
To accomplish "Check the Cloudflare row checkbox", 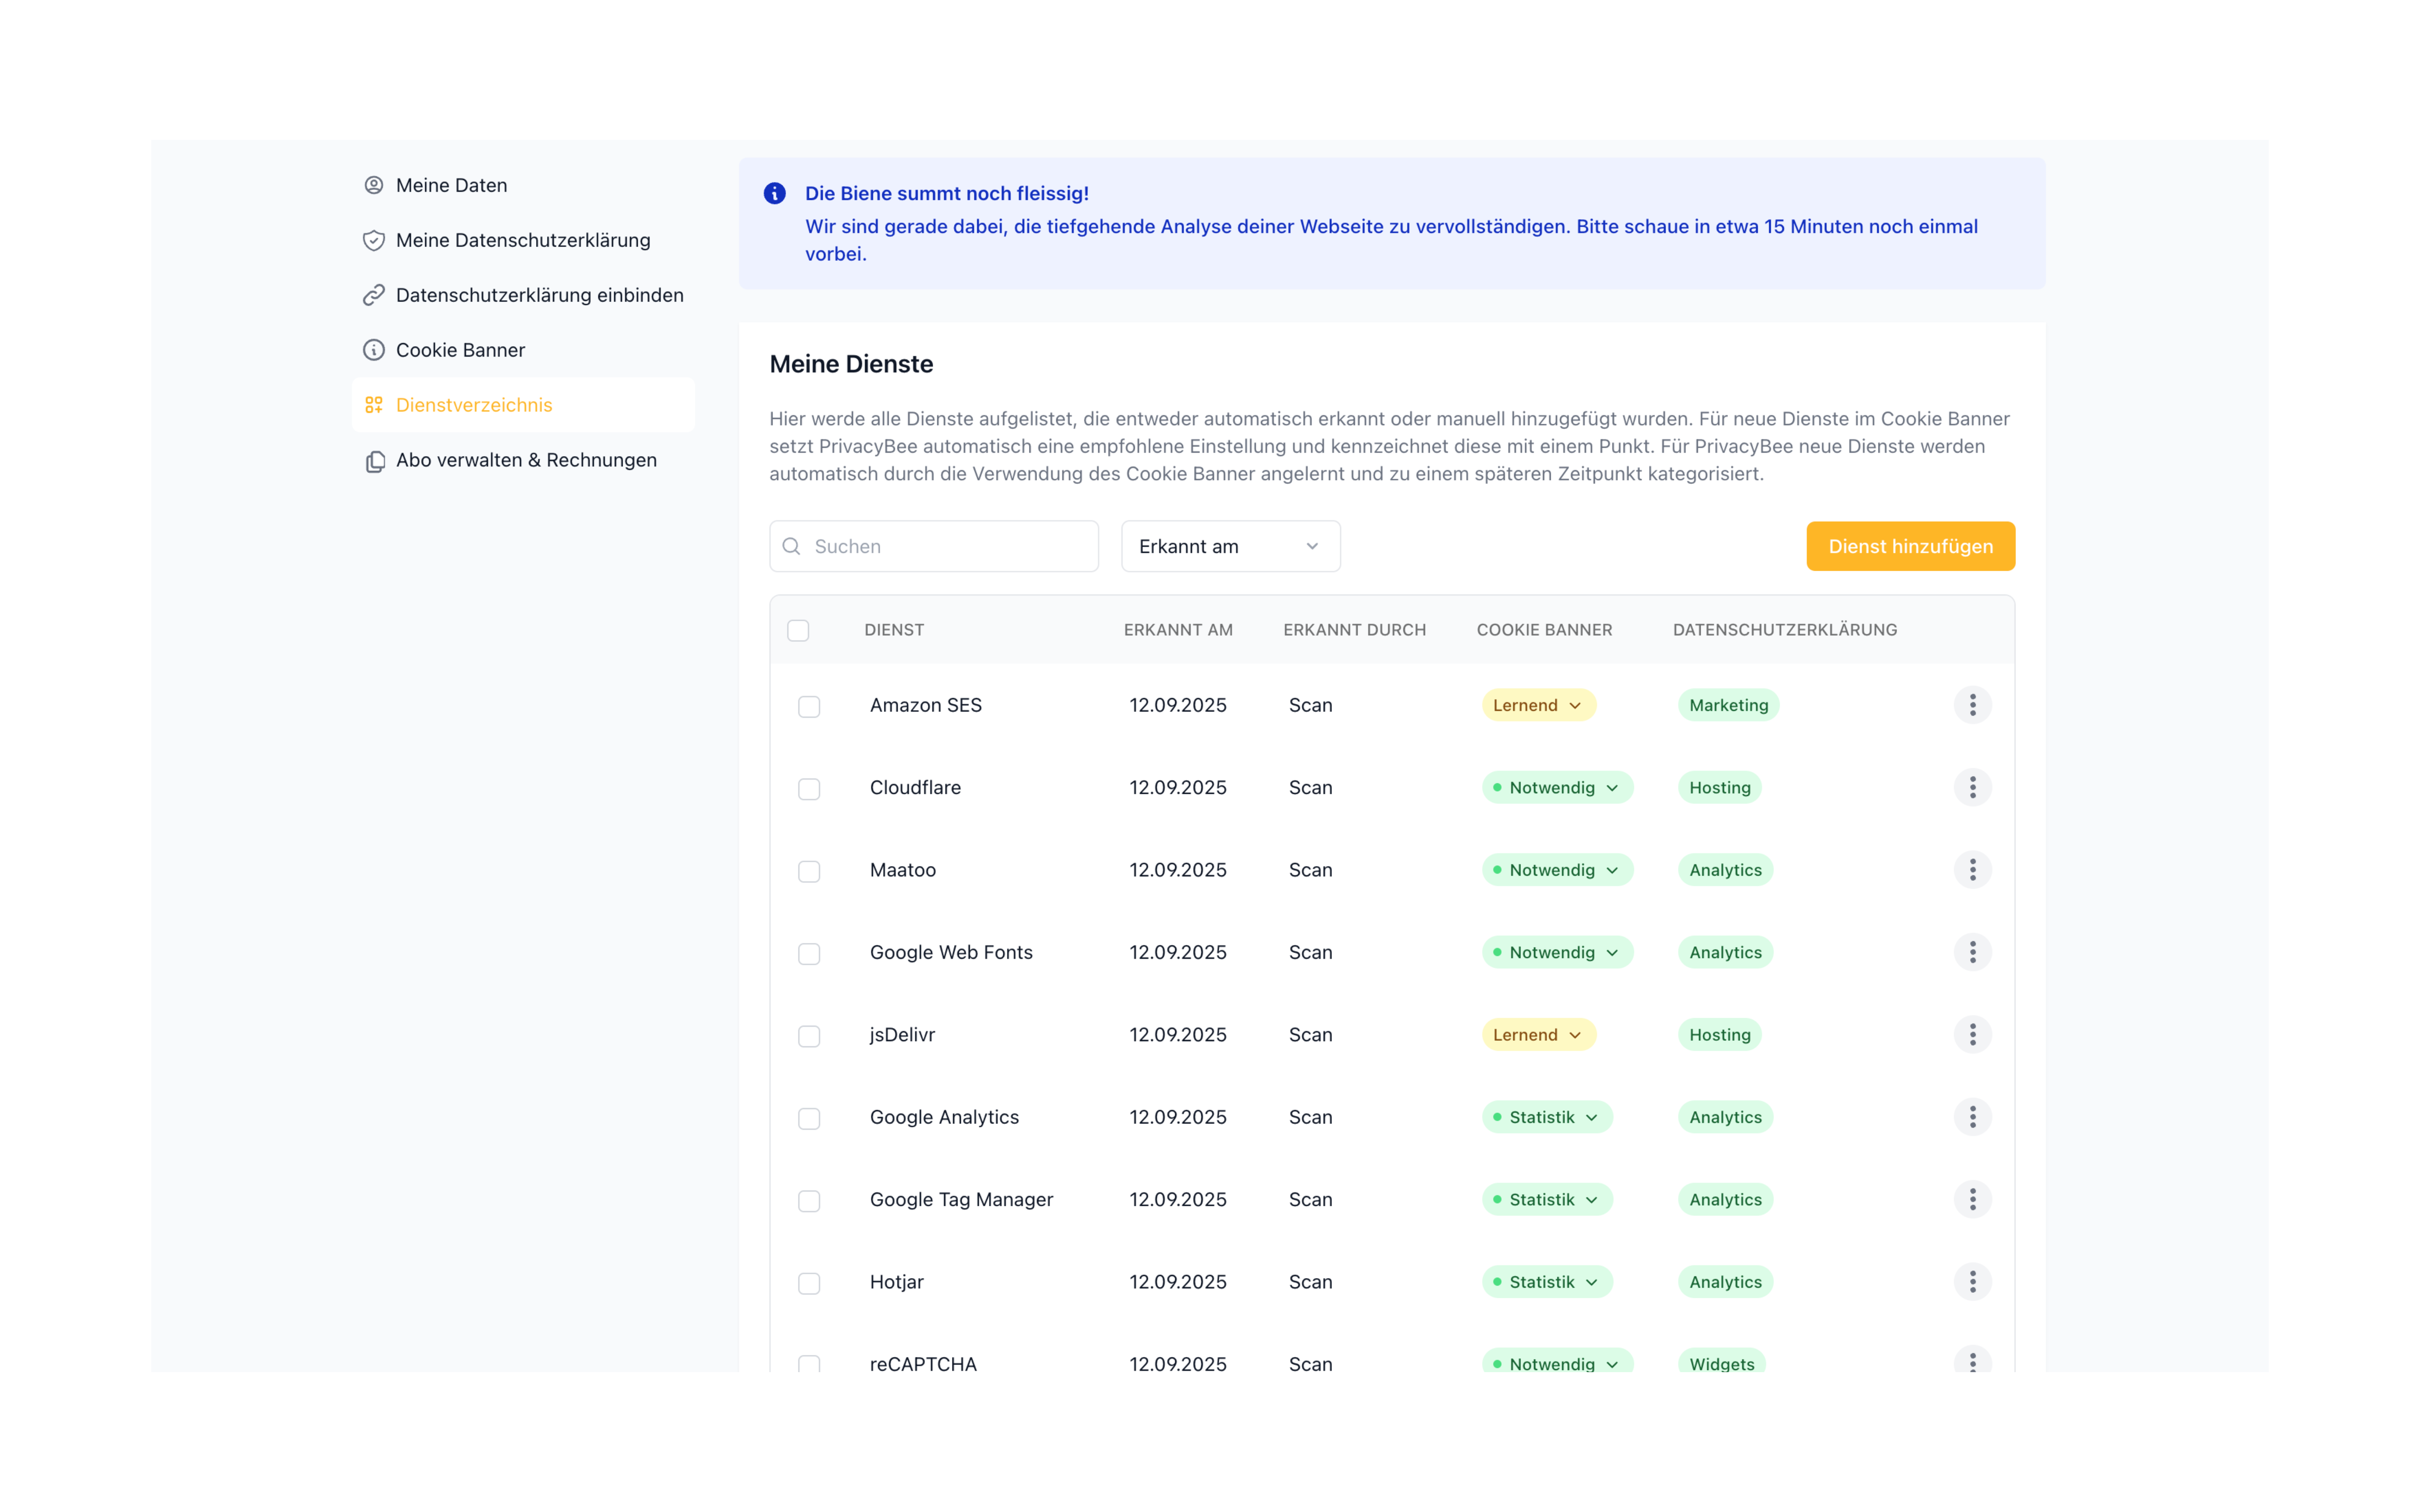I will point(809,789).
